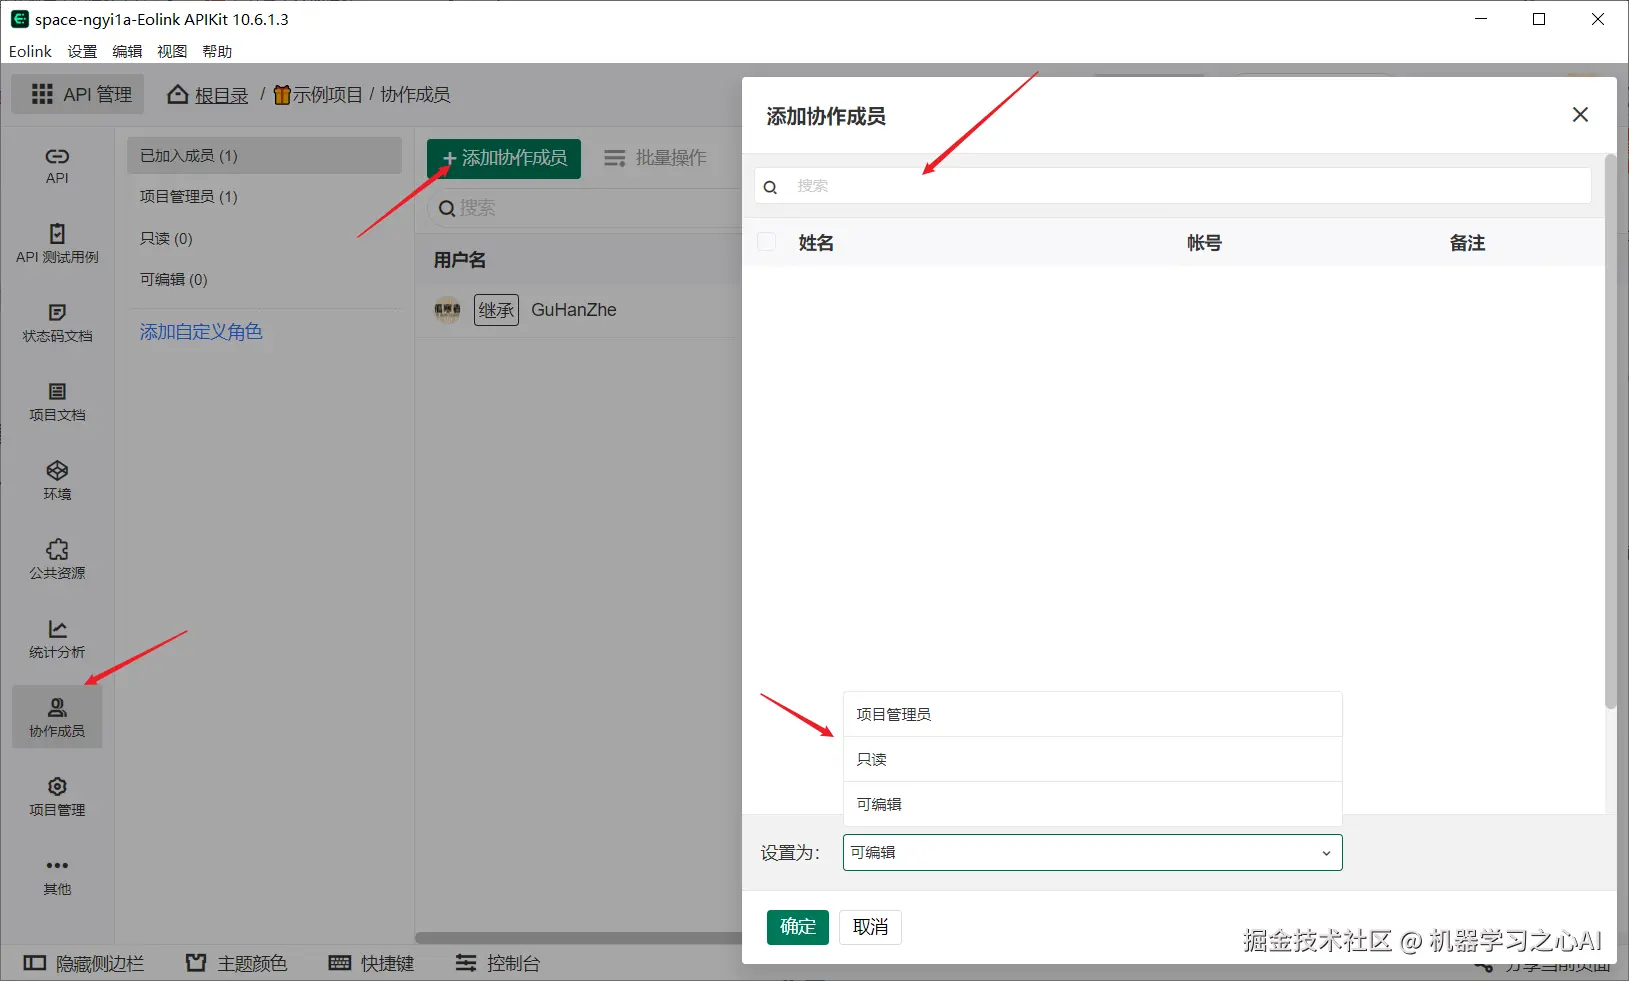The width and height of the screenshot is (1629, 981).
Task: Open the 帮助 menu
Action: click(x=216, y=51)
